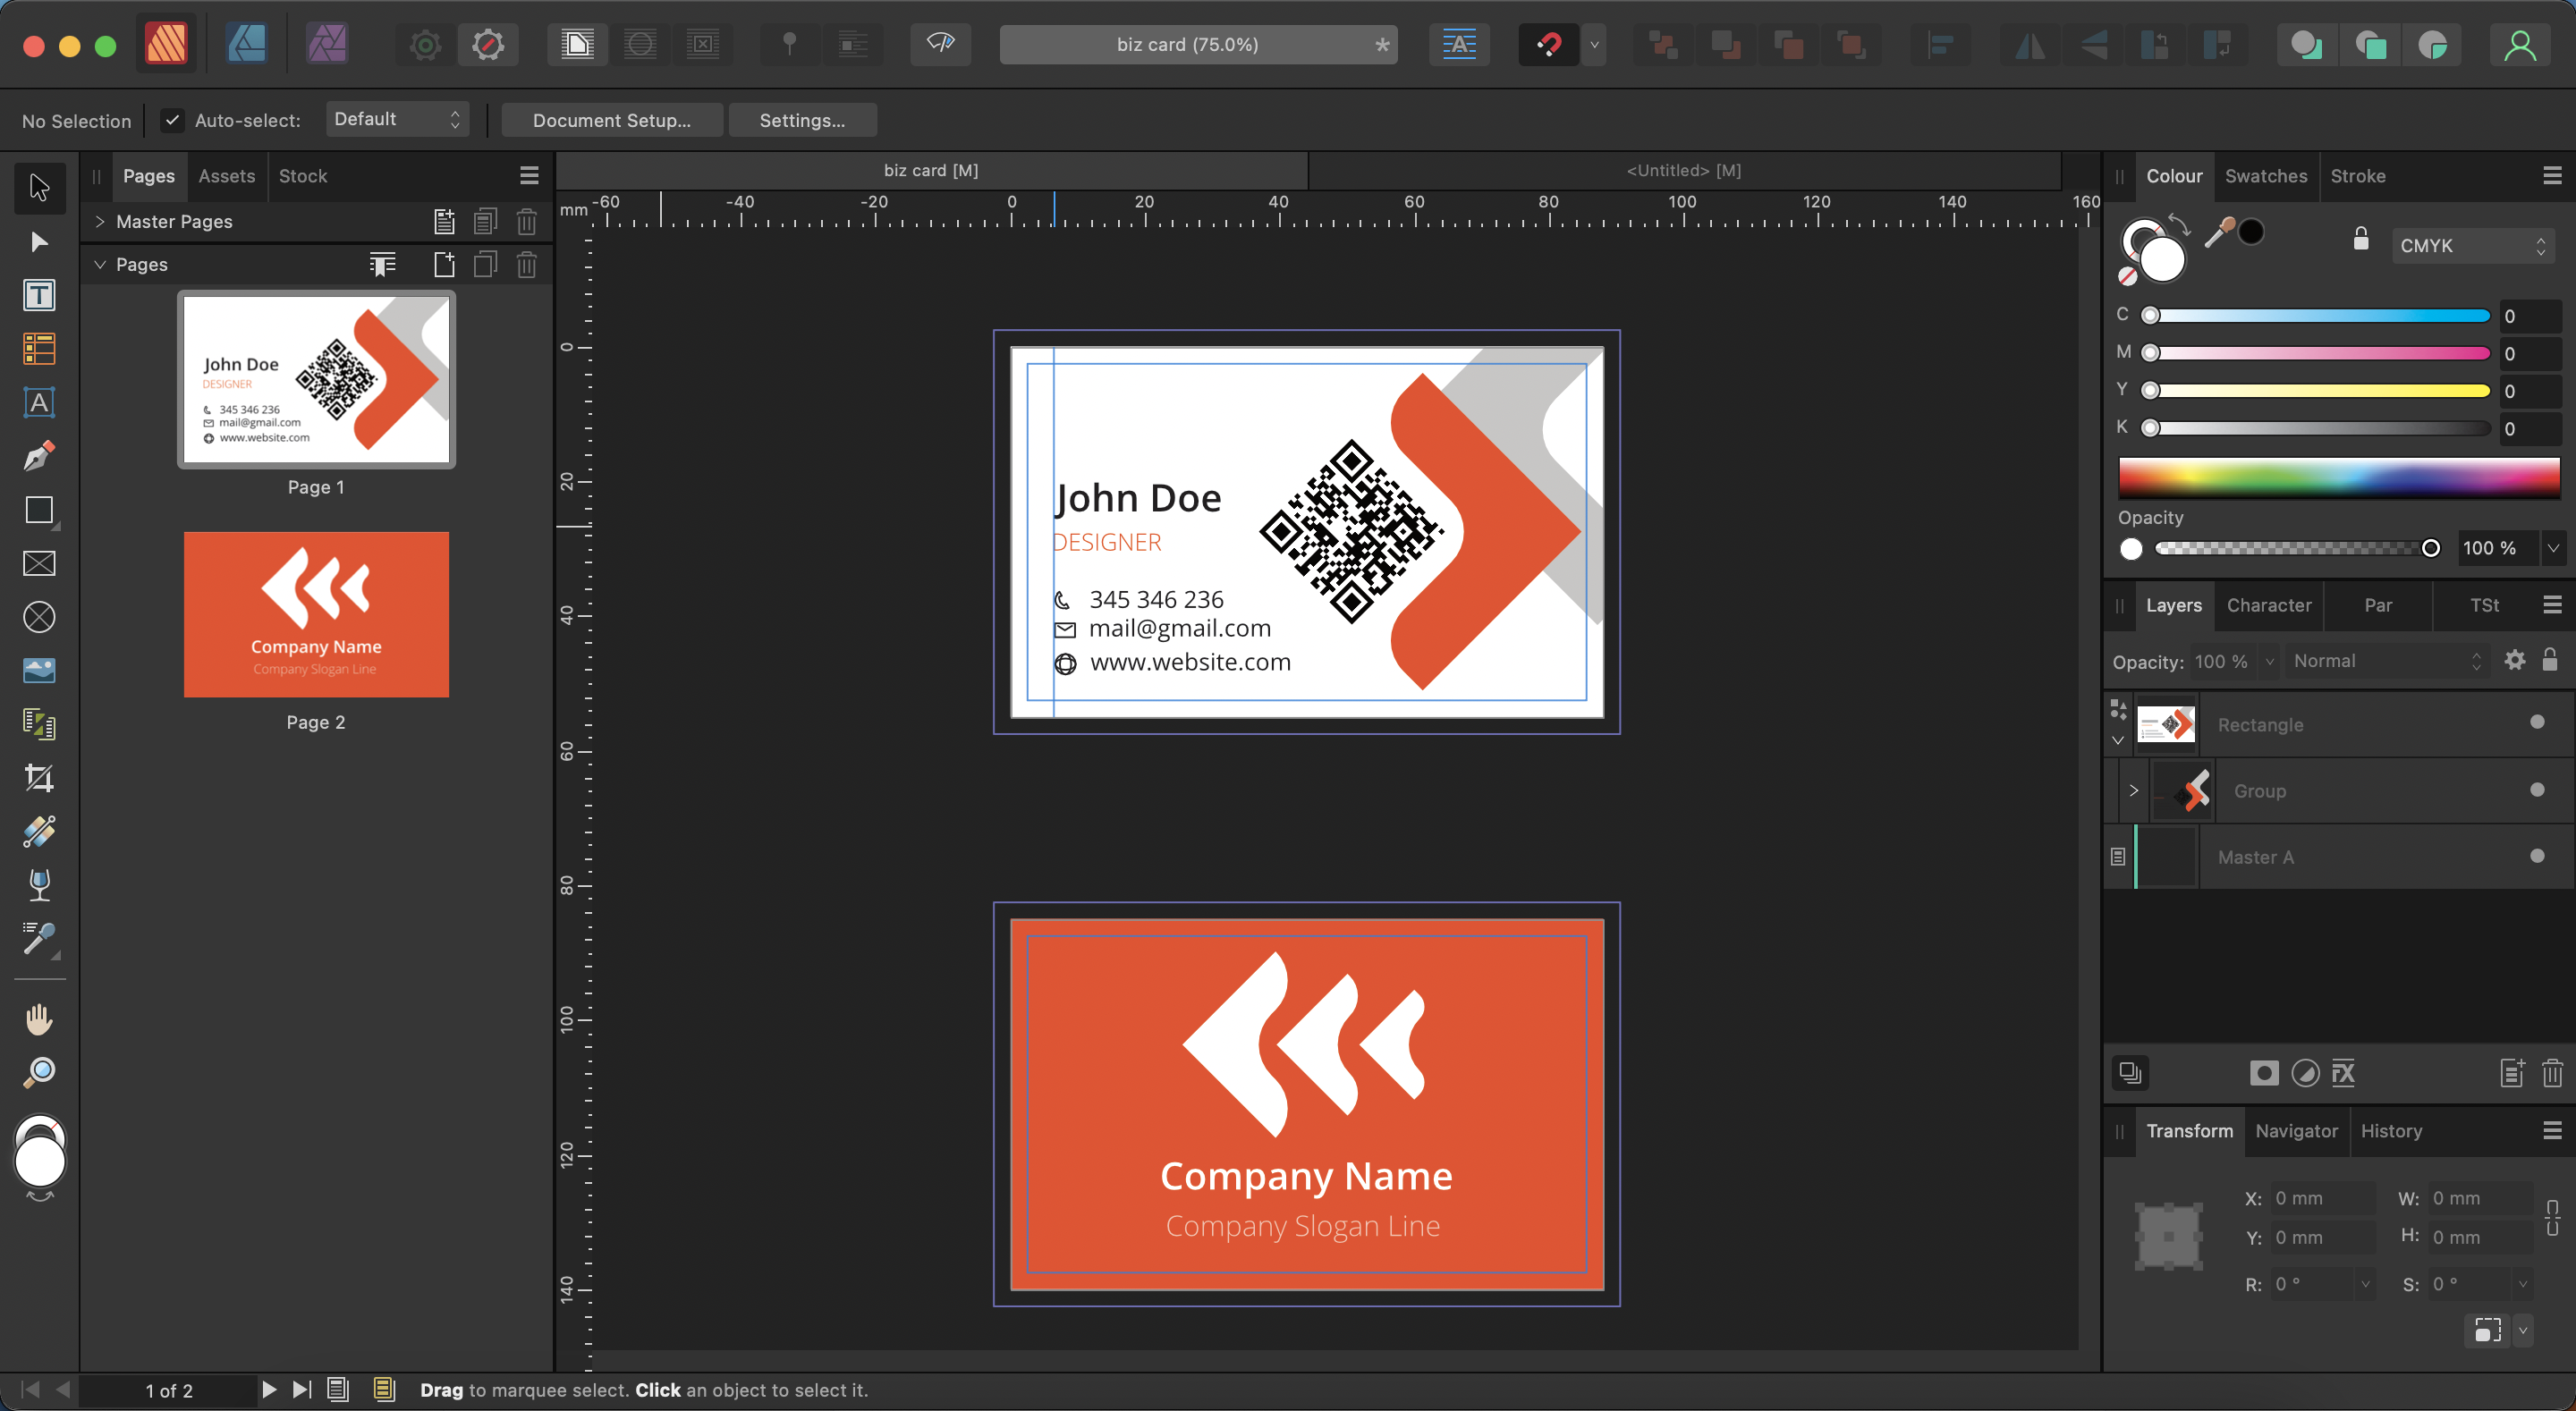Select the Node tool

tap(39, 242)
